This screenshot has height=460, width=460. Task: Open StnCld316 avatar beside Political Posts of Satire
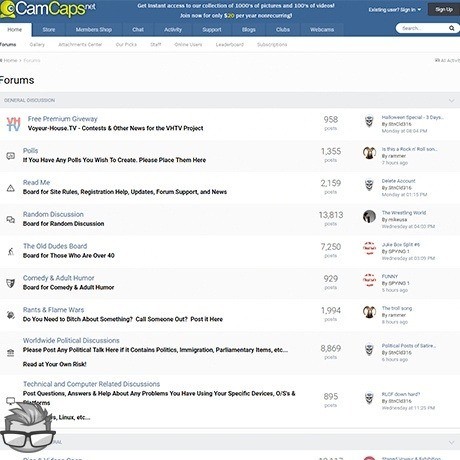pyautogui.click(x=369, y=350)
